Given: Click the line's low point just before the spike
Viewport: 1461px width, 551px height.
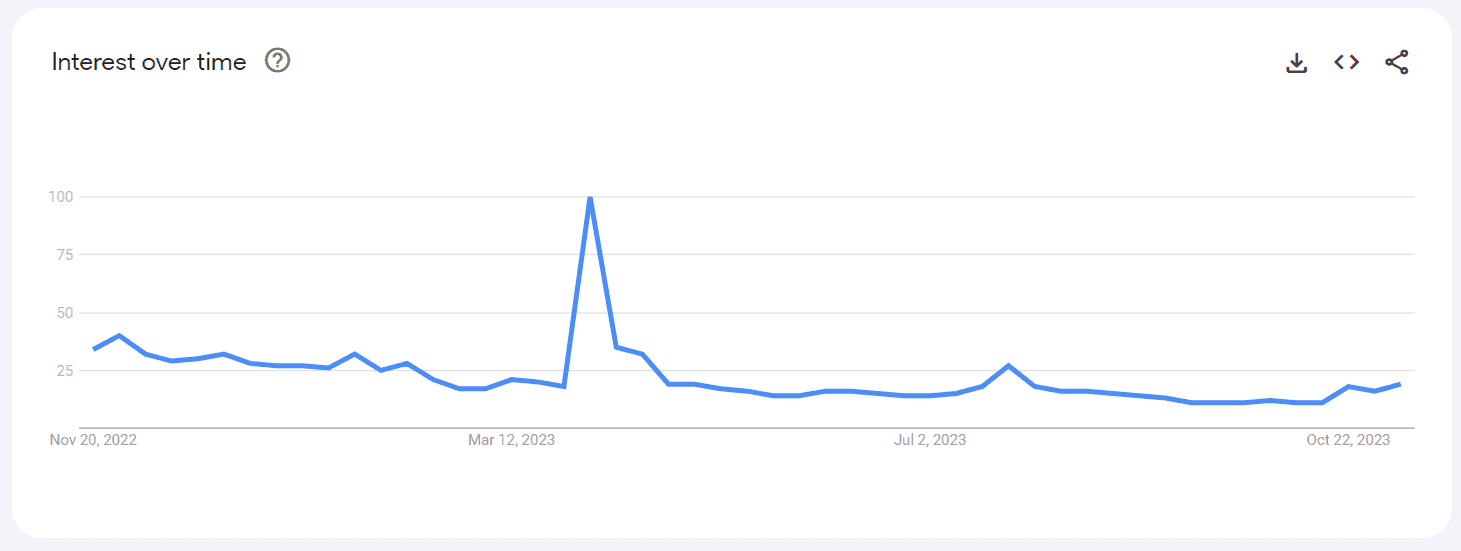Looking at the screenshot, I should coord(564,386).
